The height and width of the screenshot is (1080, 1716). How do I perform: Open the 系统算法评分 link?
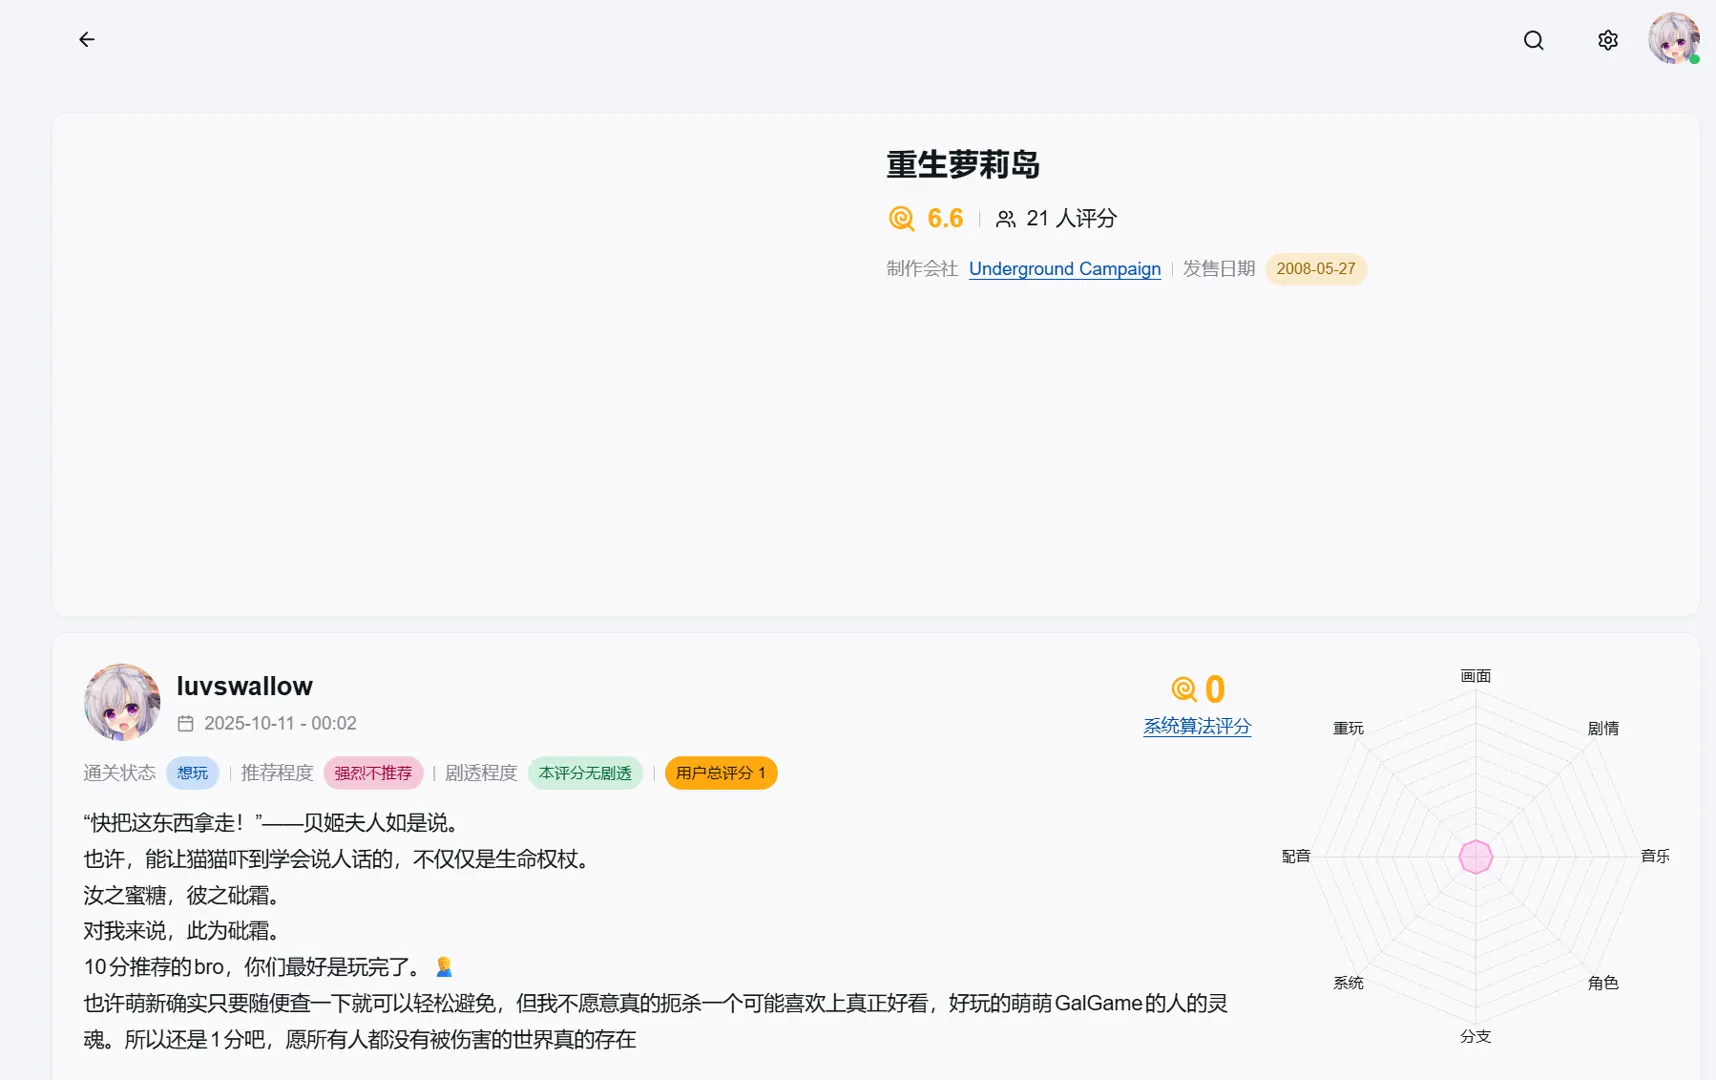1197,727
